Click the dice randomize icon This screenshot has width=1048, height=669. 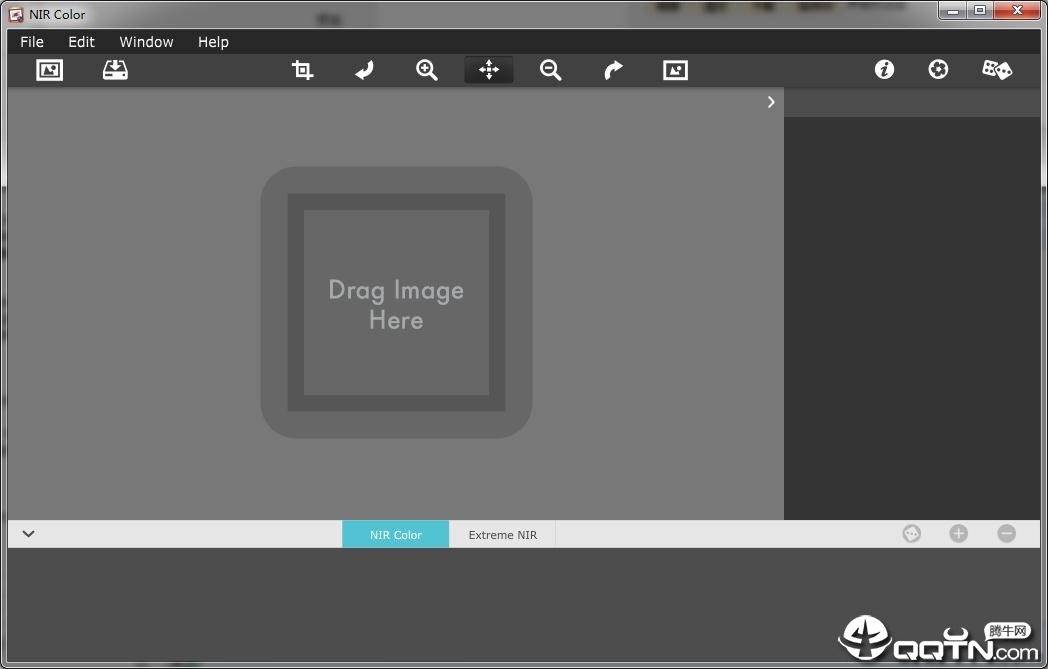click(997, 69)
